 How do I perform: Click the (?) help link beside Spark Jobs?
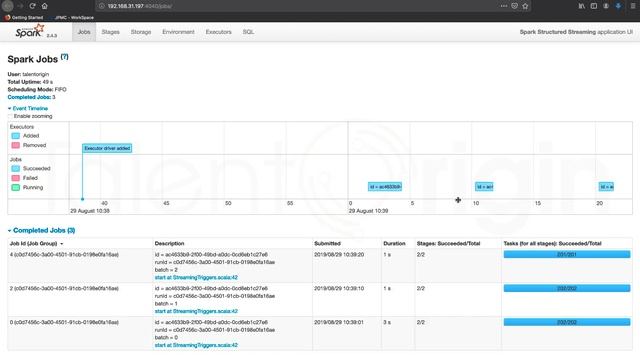pos(64,57)
